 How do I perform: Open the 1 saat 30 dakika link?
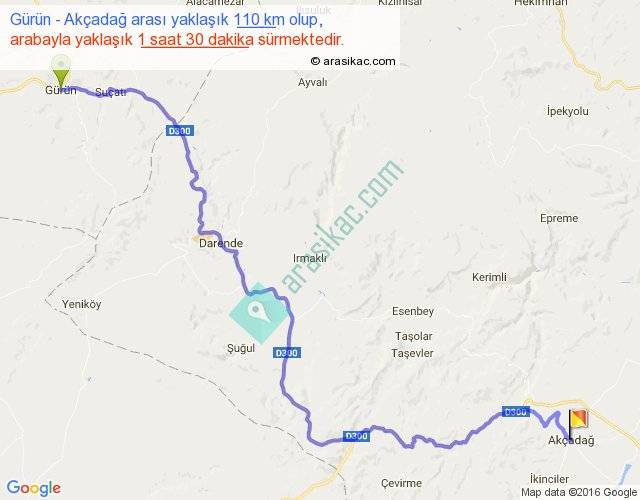click(196, 40)
